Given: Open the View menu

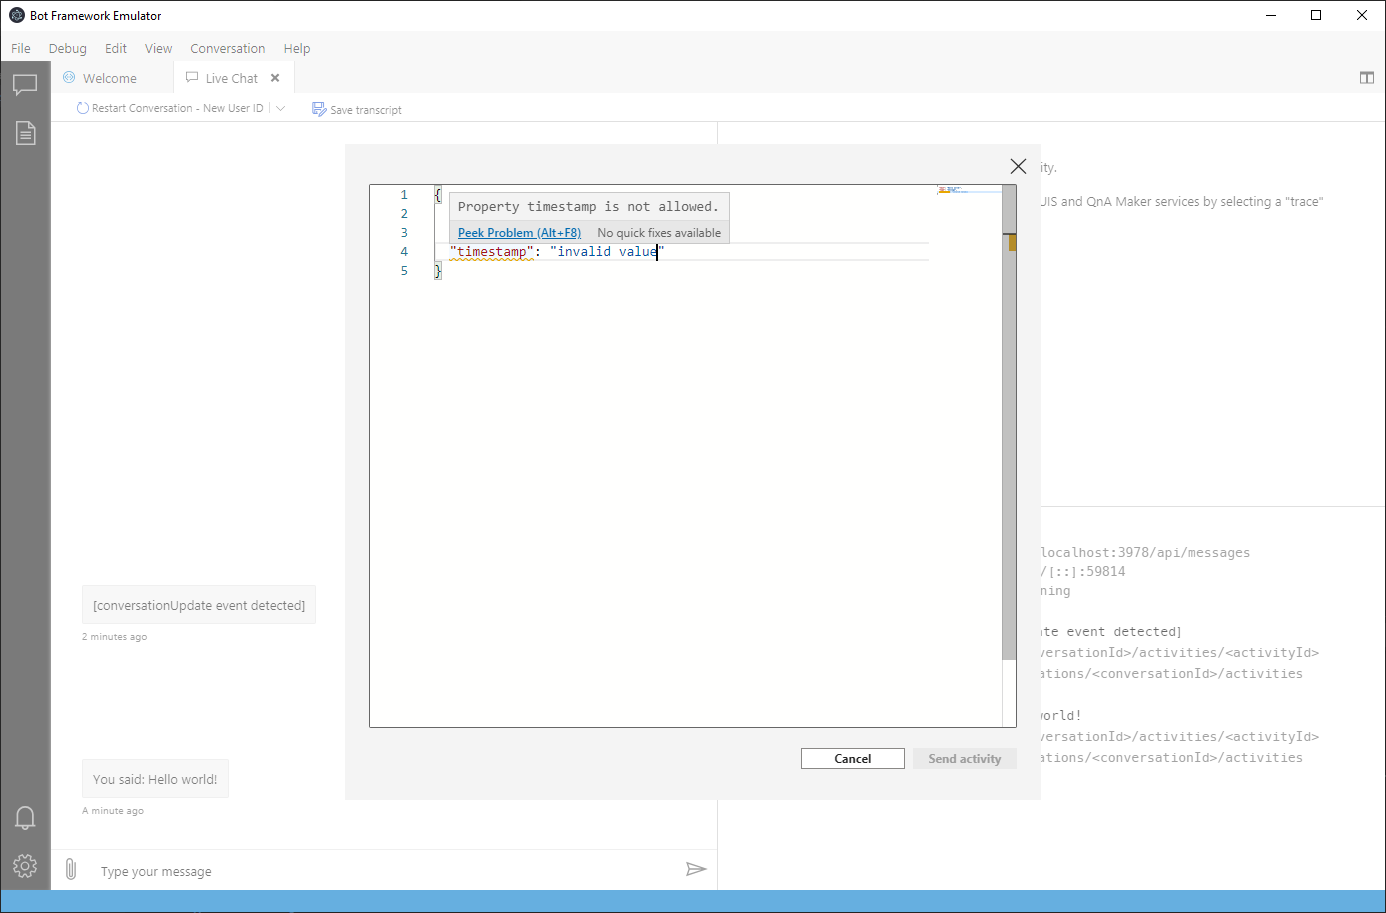Looking at the screenshot, I should tap(158, 48).
